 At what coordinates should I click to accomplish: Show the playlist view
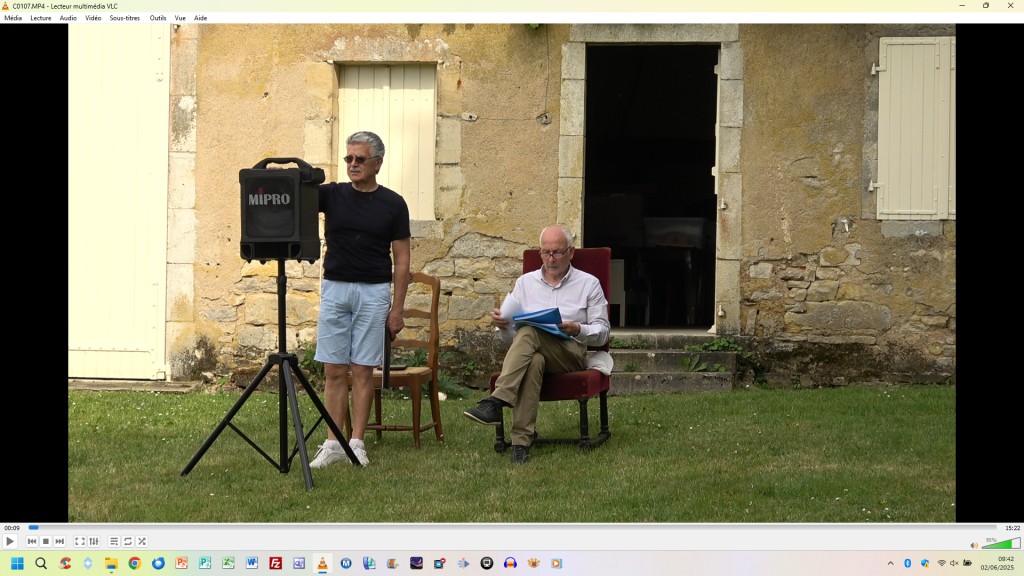pos(114,541)
